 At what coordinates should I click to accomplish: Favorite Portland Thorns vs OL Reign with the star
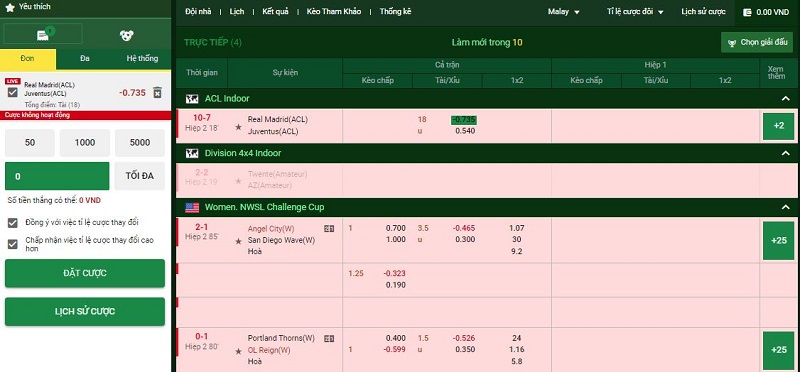pyautogui.click(x=238, y=351)
